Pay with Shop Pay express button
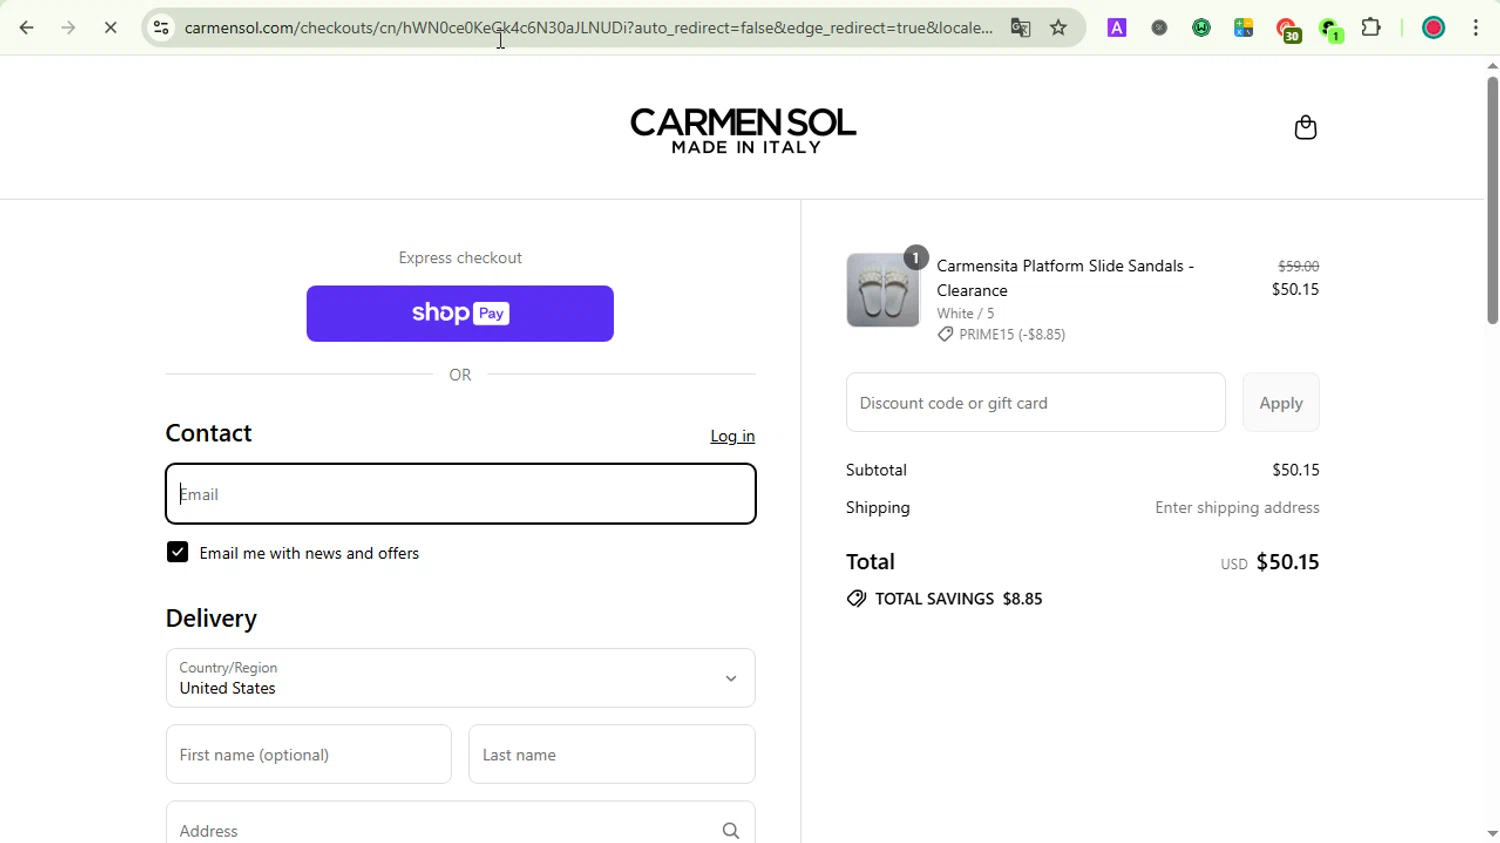The height and width of the screenshot is (843, 1500). coord(460,314)
